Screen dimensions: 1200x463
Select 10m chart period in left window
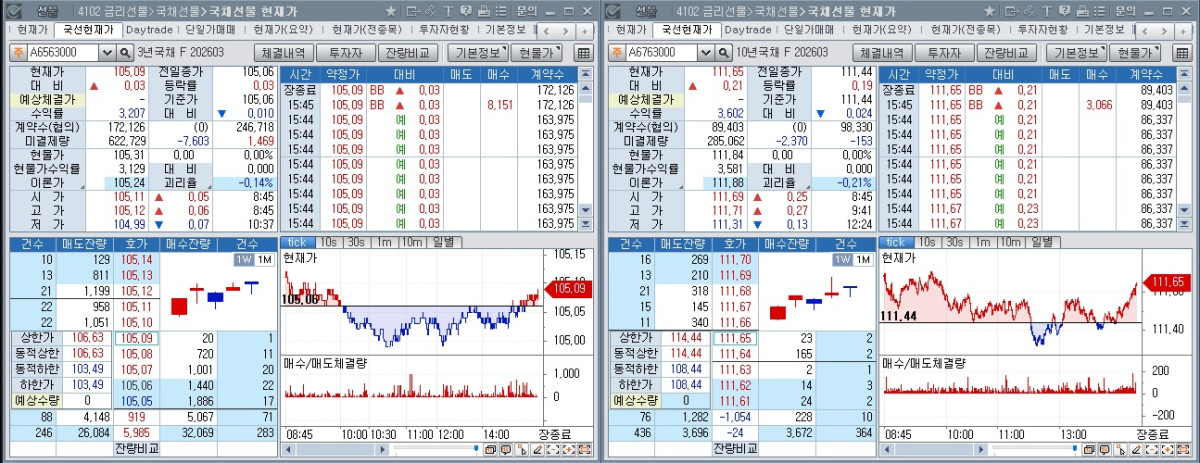[412, 242]
